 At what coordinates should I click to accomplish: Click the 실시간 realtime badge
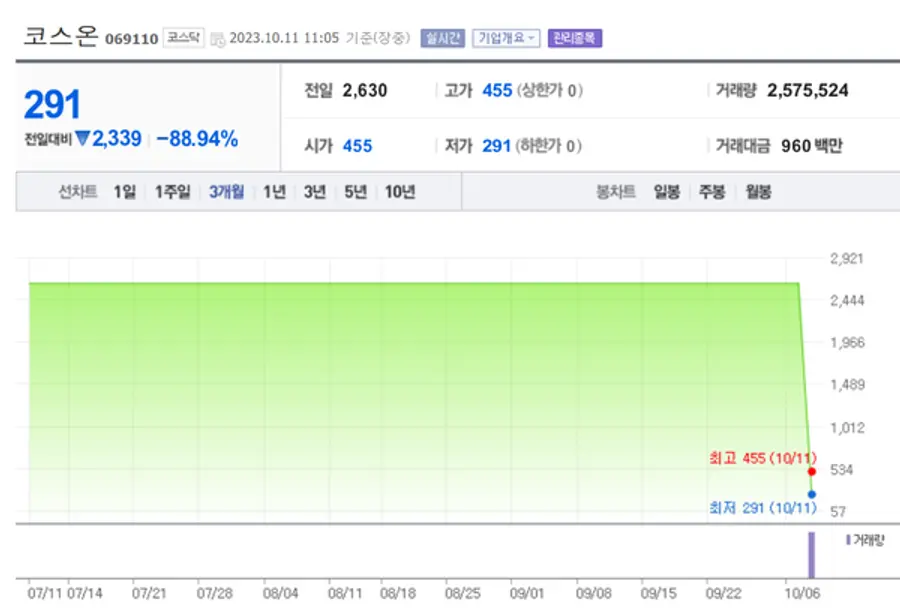point(443,38)
